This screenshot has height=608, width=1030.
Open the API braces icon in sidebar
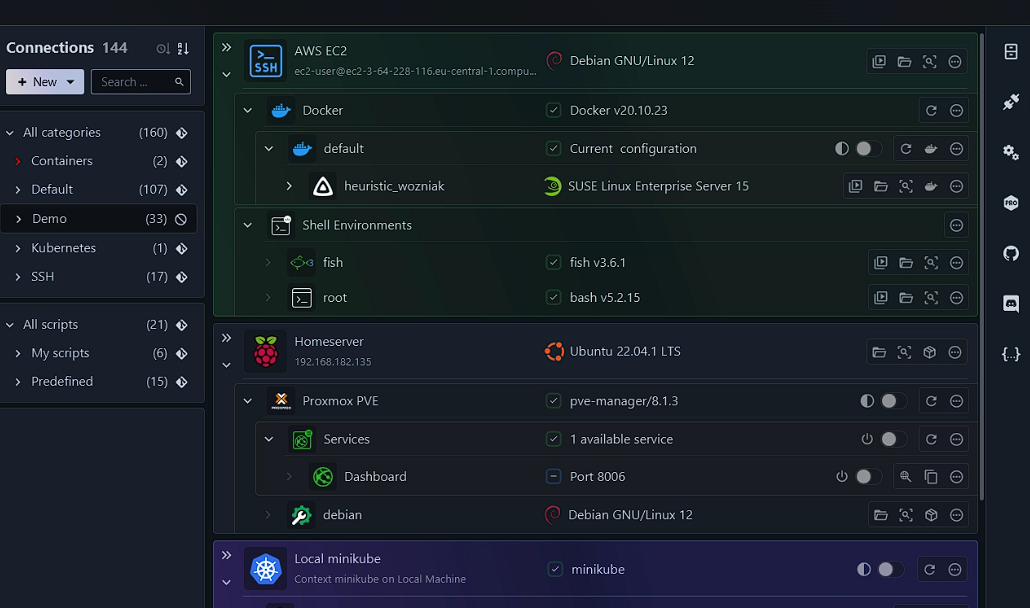(x=1011, y=355)
